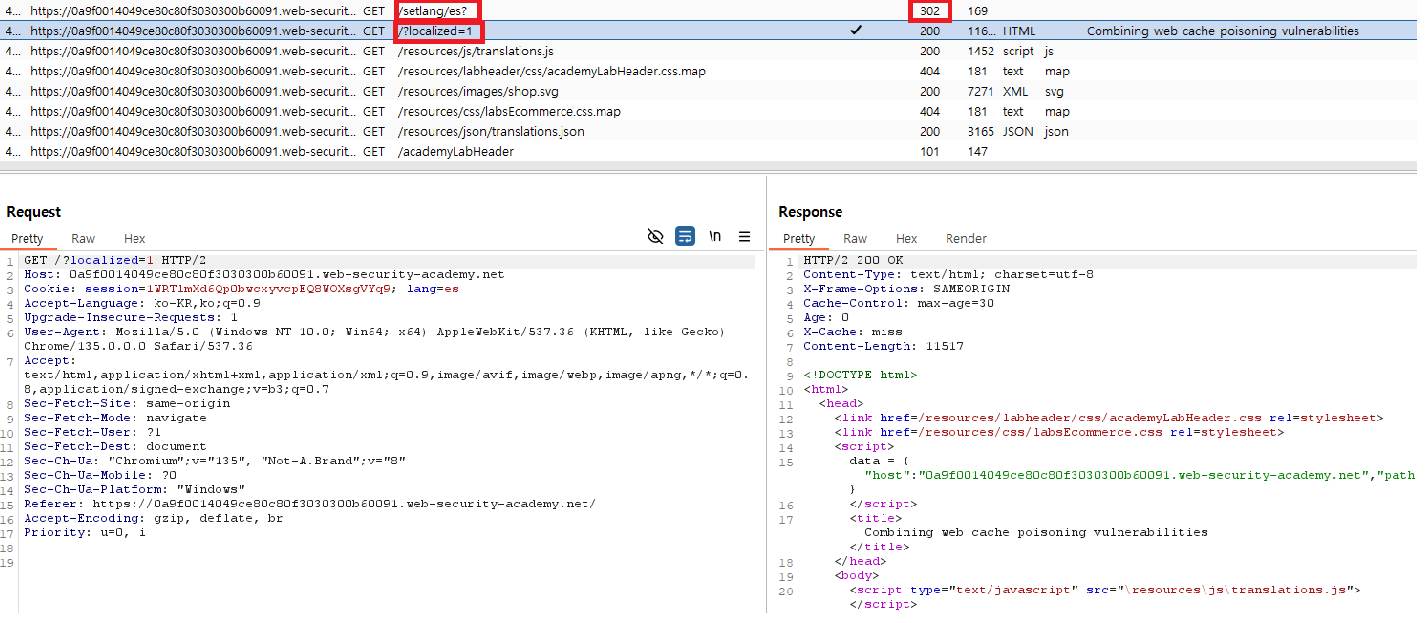Viewport: 1426px width, 623px height.
Task: Switch to the Request Hex tab
Action: (135, 238)
